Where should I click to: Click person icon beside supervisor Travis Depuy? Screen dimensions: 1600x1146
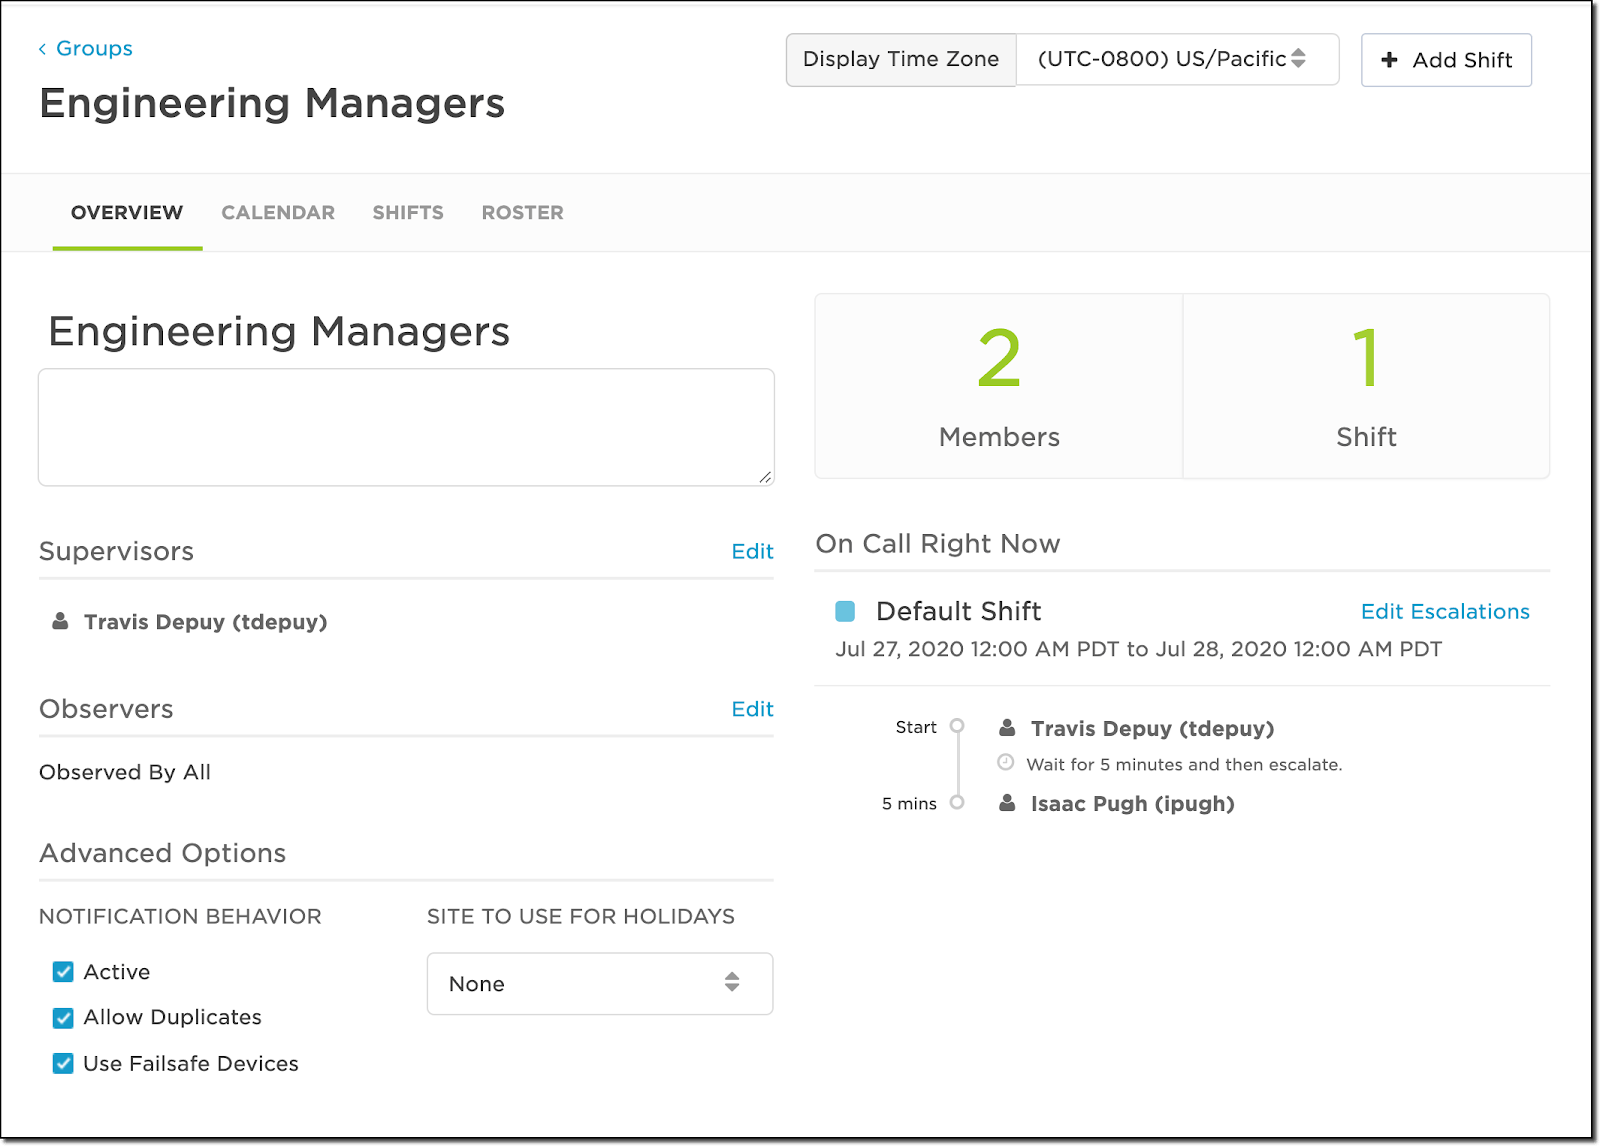pyautogui.click(x=60, y=622)
